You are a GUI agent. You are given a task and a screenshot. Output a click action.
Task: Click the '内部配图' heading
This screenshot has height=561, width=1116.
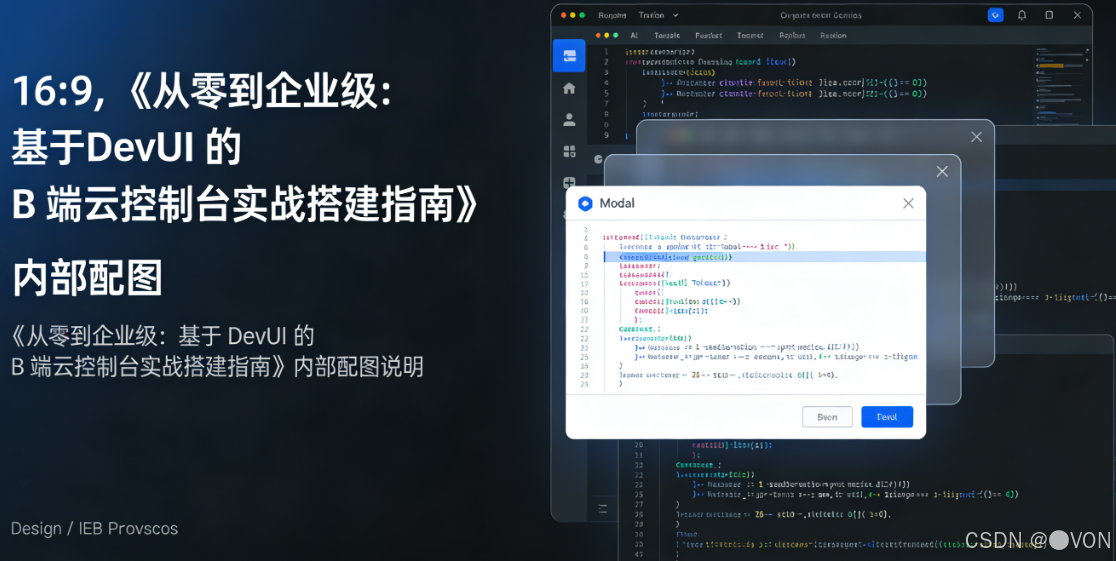pos(88,278)
